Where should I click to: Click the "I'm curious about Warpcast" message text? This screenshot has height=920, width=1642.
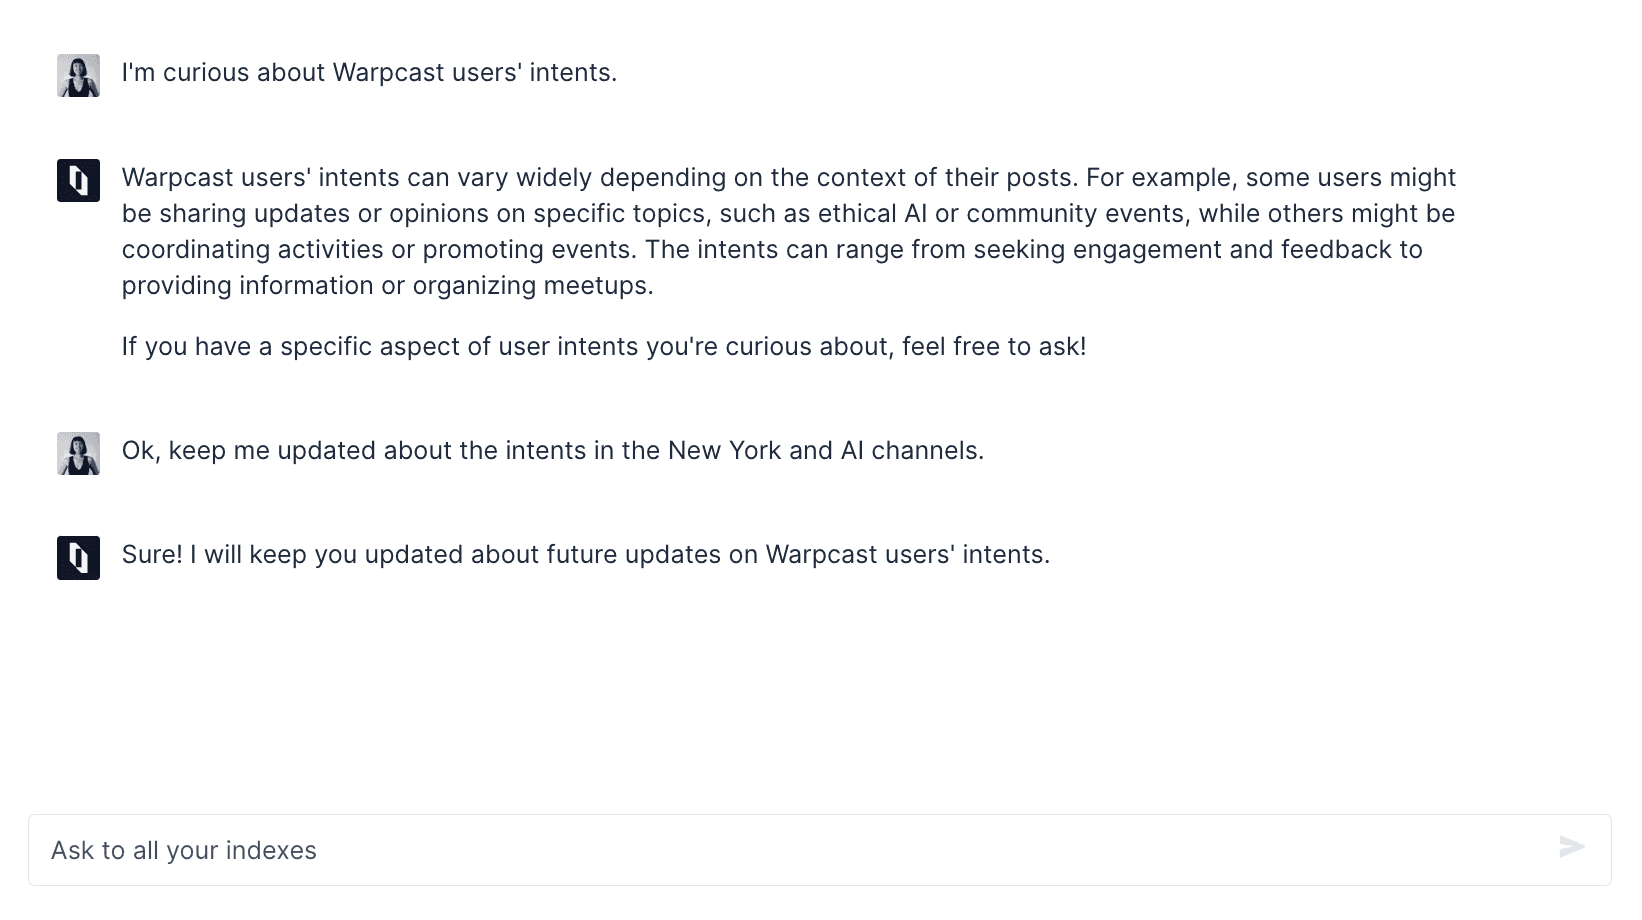pos(369,73)
